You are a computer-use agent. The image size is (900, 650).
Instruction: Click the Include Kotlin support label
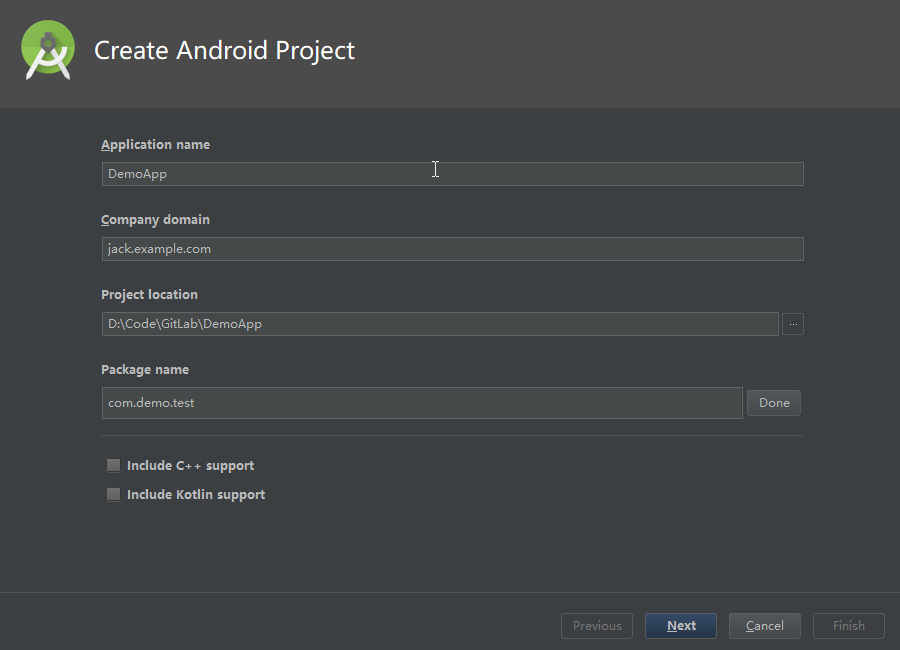tap(196, 495)
